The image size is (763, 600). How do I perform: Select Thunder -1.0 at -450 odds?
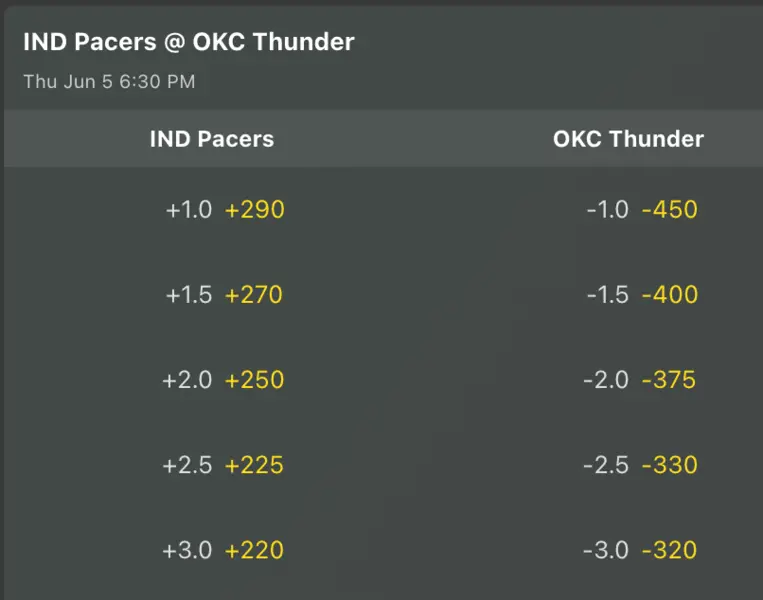(641, 210)
